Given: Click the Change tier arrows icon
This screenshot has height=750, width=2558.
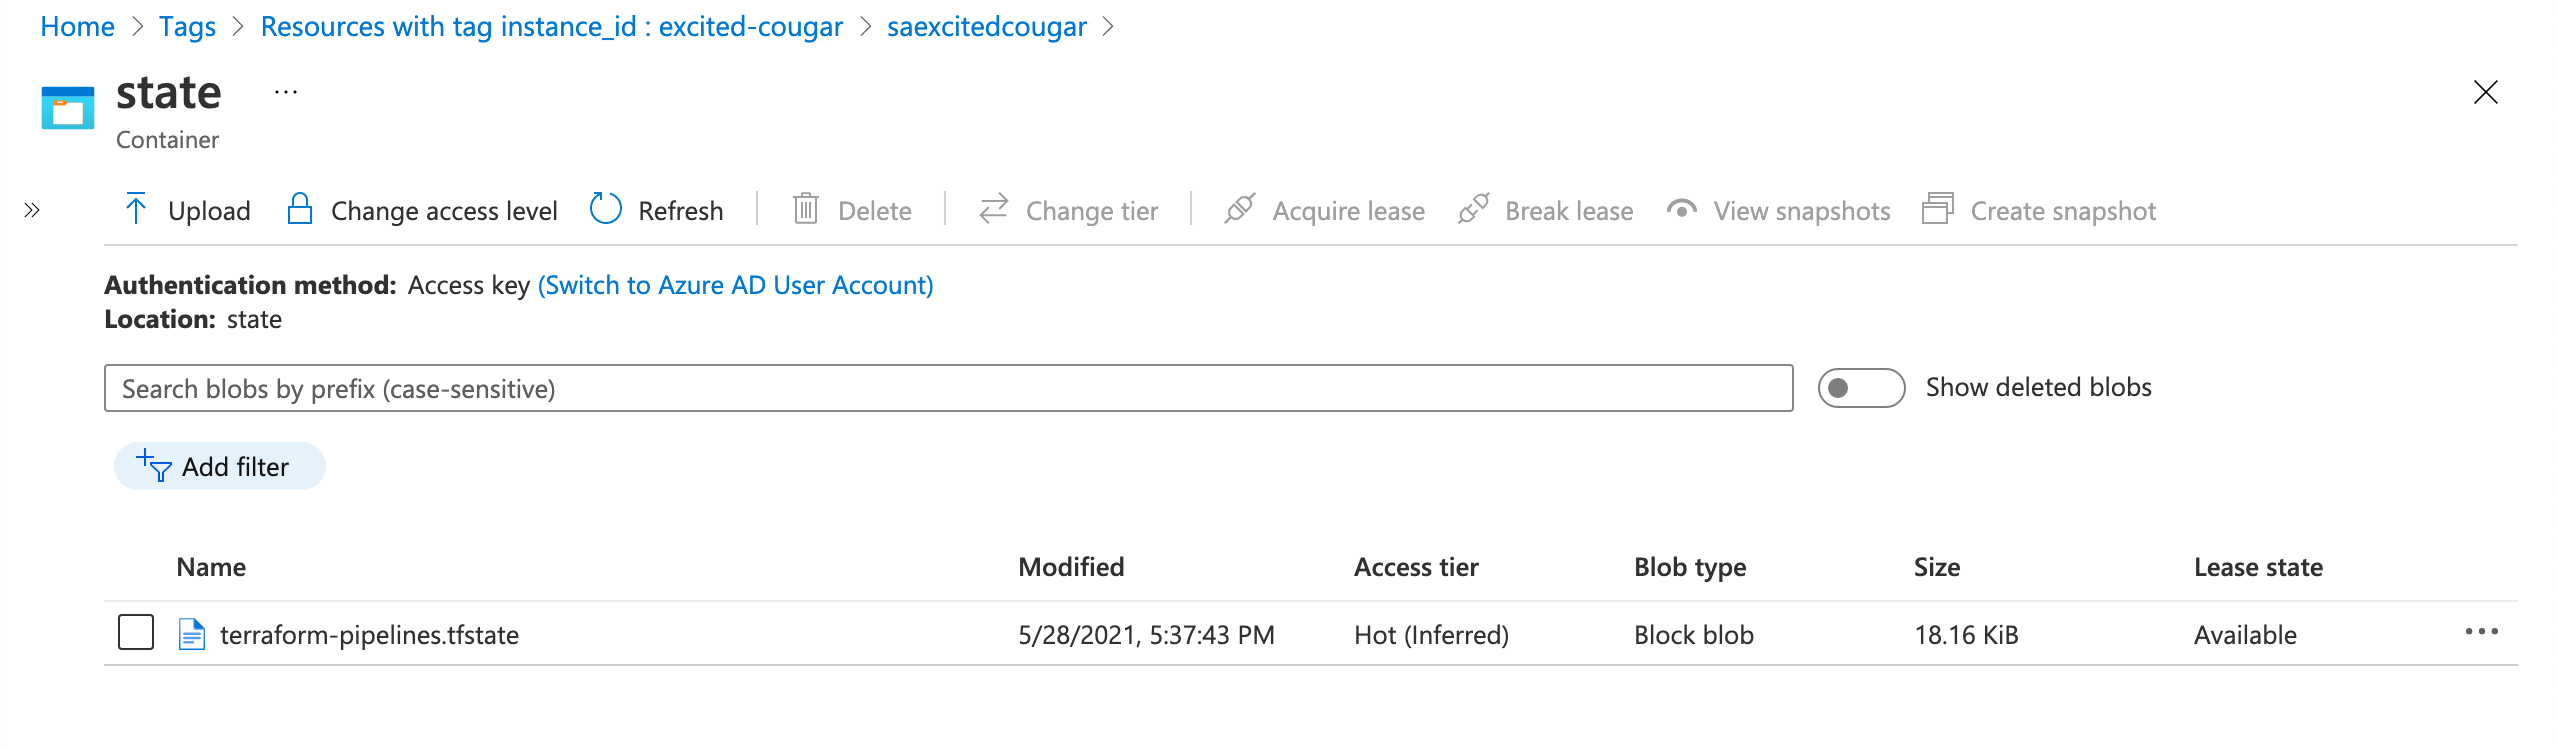Looking at the screenshot, I should (993, 209).
